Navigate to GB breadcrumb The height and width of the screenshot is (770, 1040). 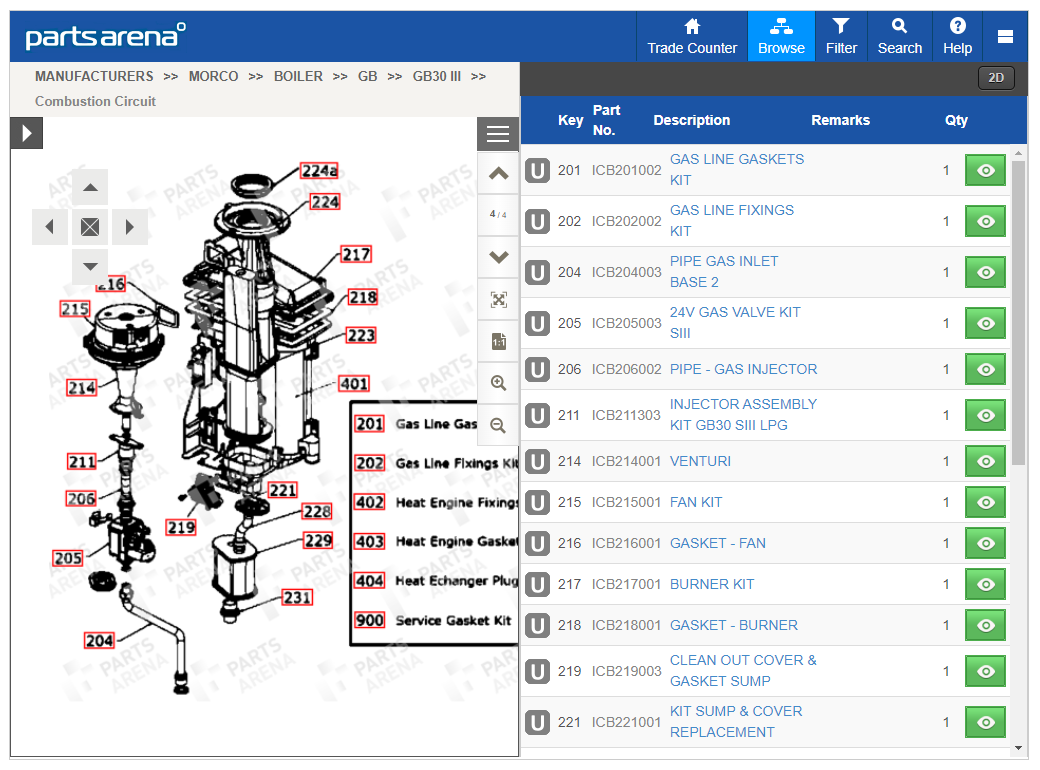coord(367,76)
